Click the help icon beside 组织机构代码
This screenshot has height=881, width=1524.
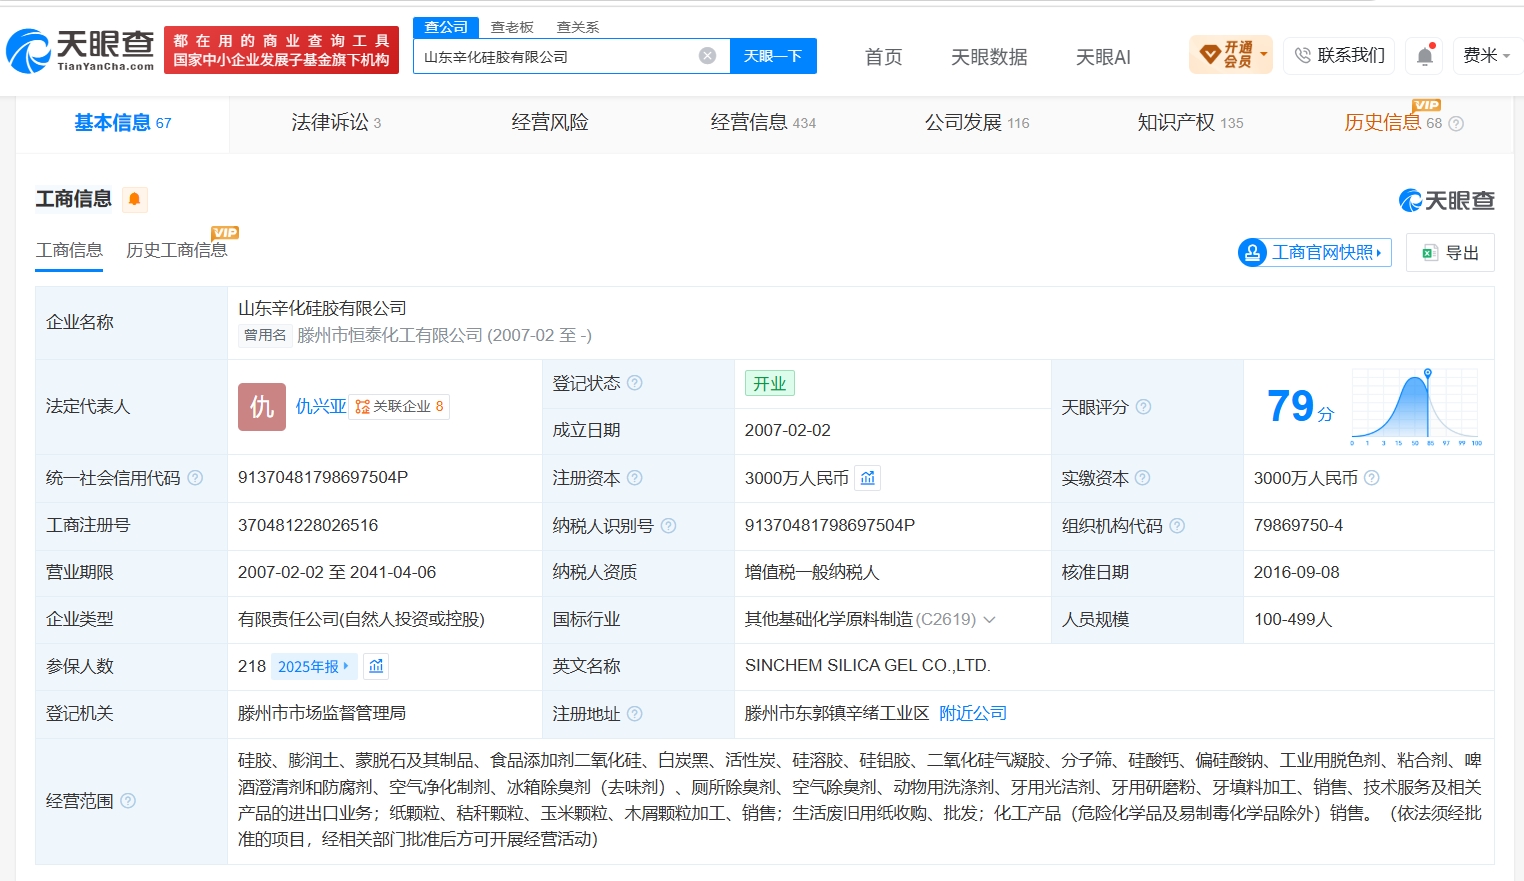pyautogui.click(x=1177, y=526)
